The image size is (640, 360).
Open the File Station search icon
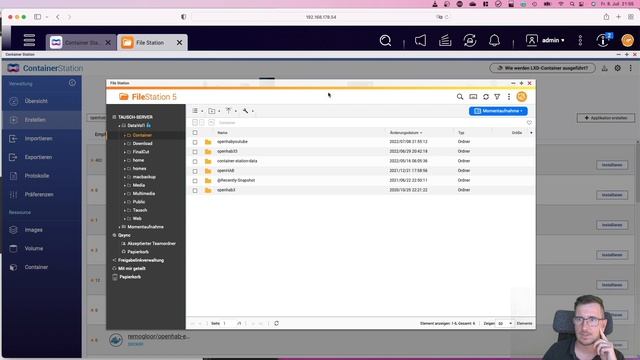coord(460,97)
